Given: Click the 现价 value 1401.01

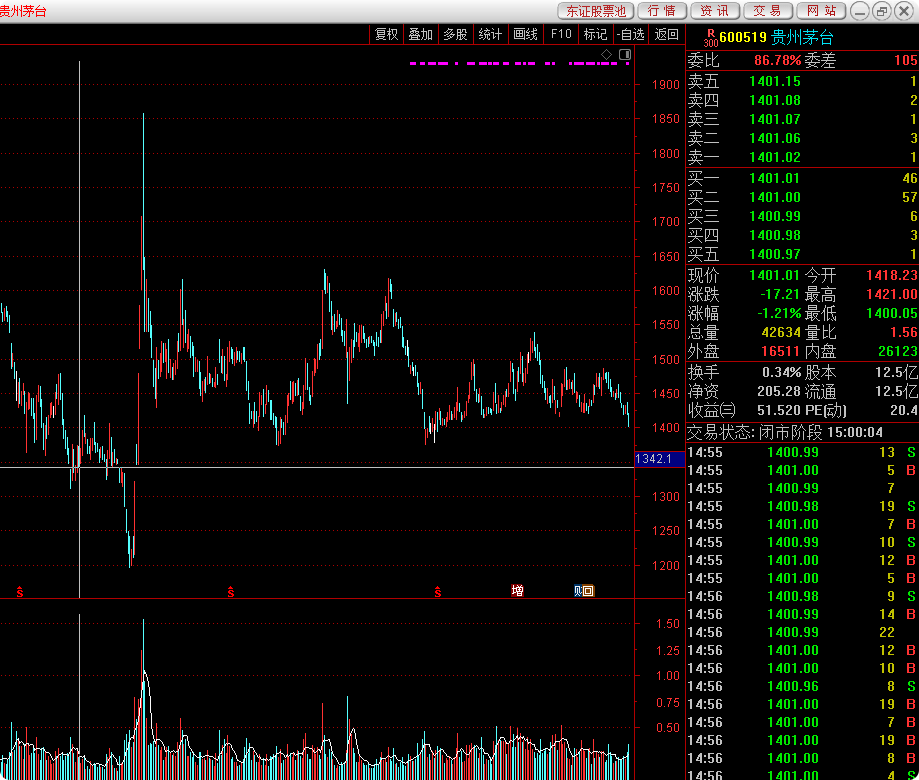Looking at the screenshot, I should pyautogui.click(x=774, y=275).
